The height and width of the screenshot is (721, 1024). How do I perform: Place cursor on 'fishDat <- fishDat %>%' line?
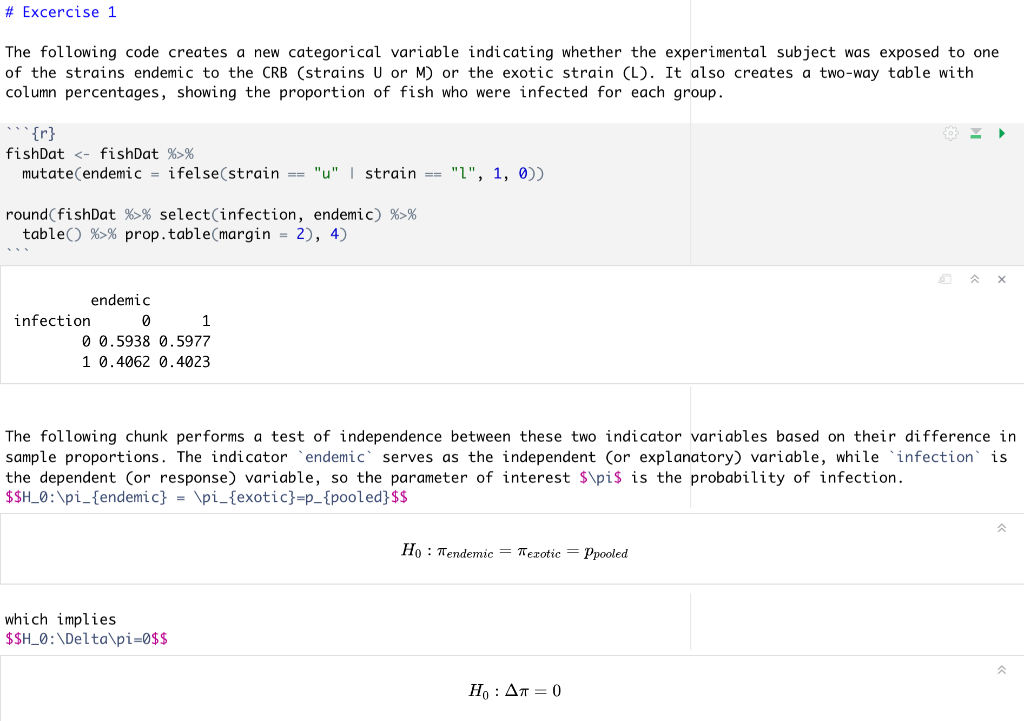tap(99, 154)
